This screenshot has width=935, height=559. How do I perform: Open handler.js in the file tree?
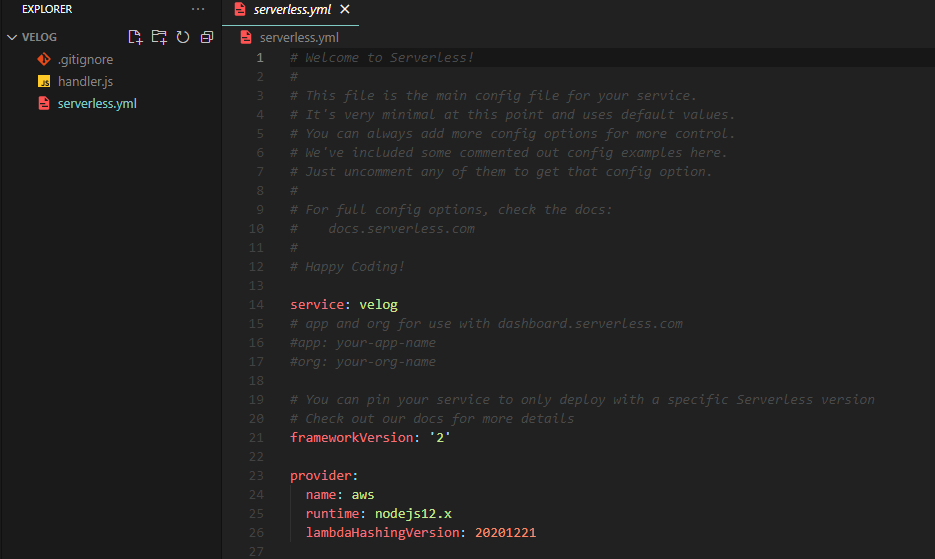click(x=85, y=81)
